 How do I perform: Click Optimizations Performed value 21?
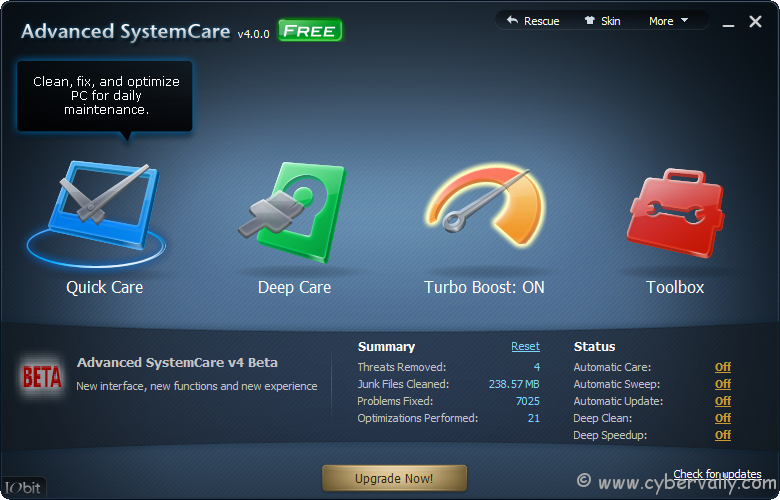point(534,418)
